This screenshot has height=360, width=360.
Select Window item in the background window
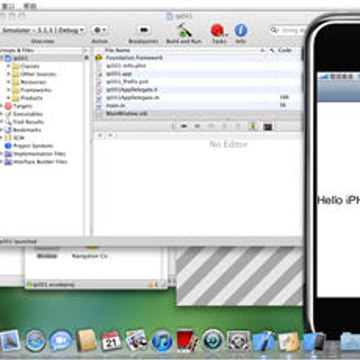(47, 256)
